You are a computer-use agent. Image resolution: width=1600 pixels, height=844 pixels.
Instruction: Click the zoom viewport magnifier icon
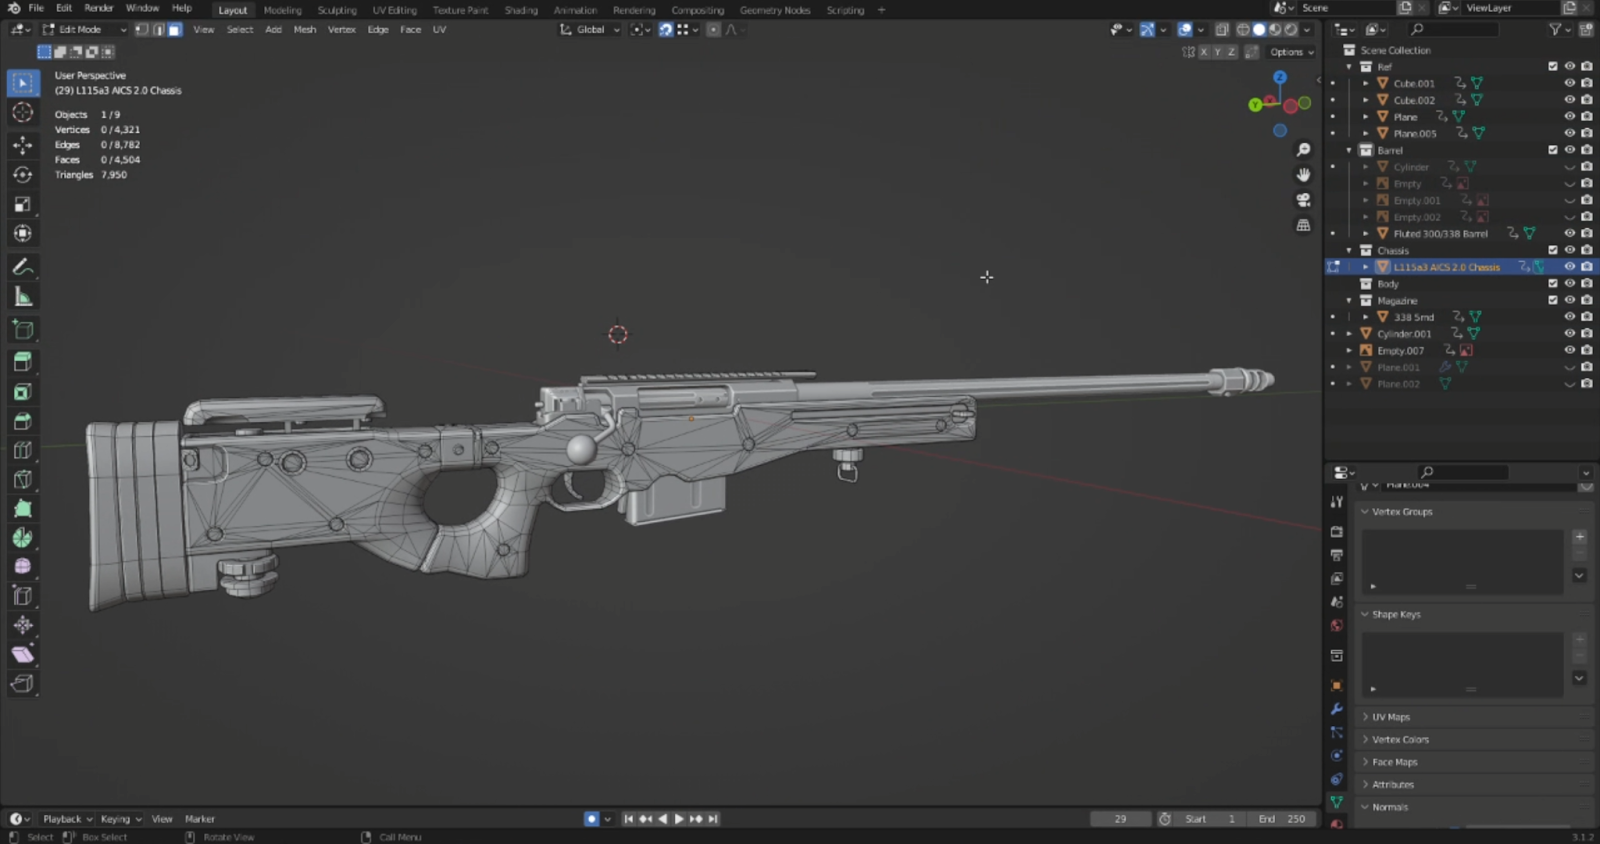(x=1303, y=150)
